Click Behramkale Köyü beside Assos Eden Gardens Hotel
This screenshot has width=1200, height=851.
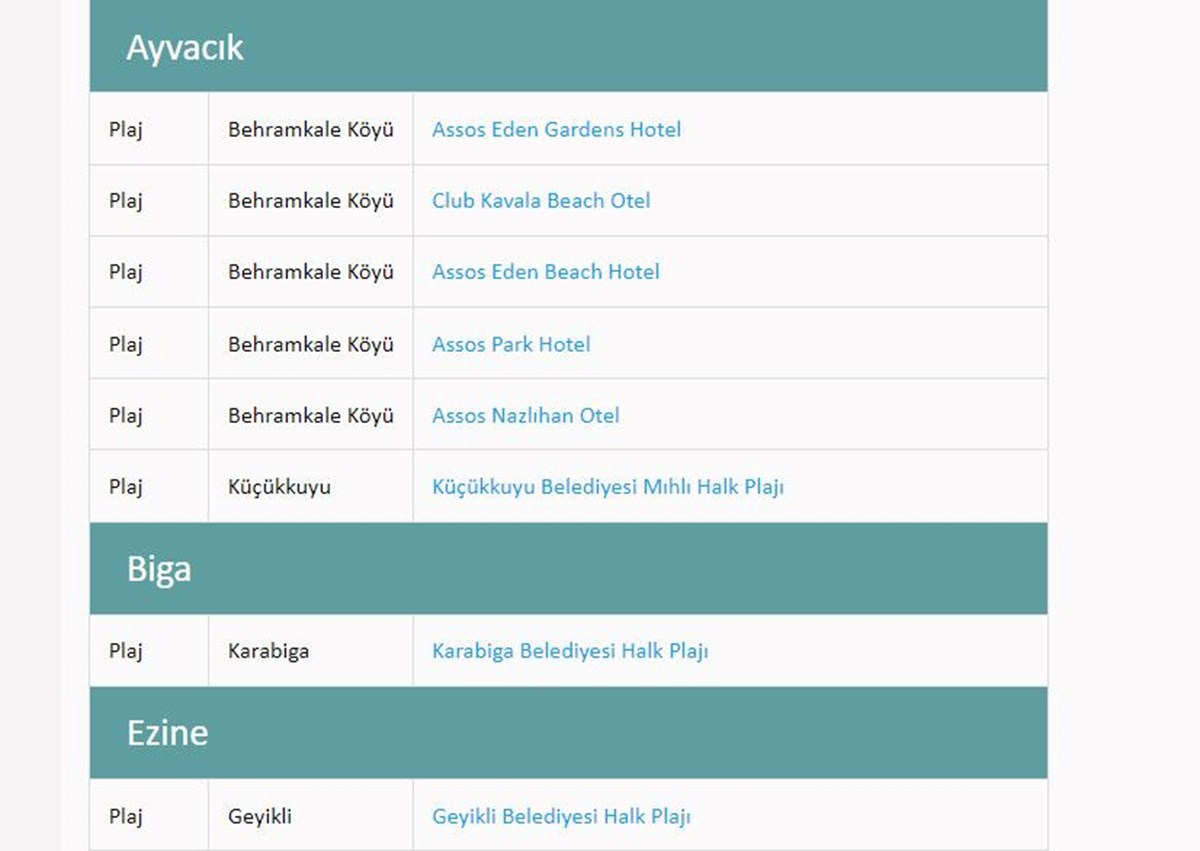311,129
